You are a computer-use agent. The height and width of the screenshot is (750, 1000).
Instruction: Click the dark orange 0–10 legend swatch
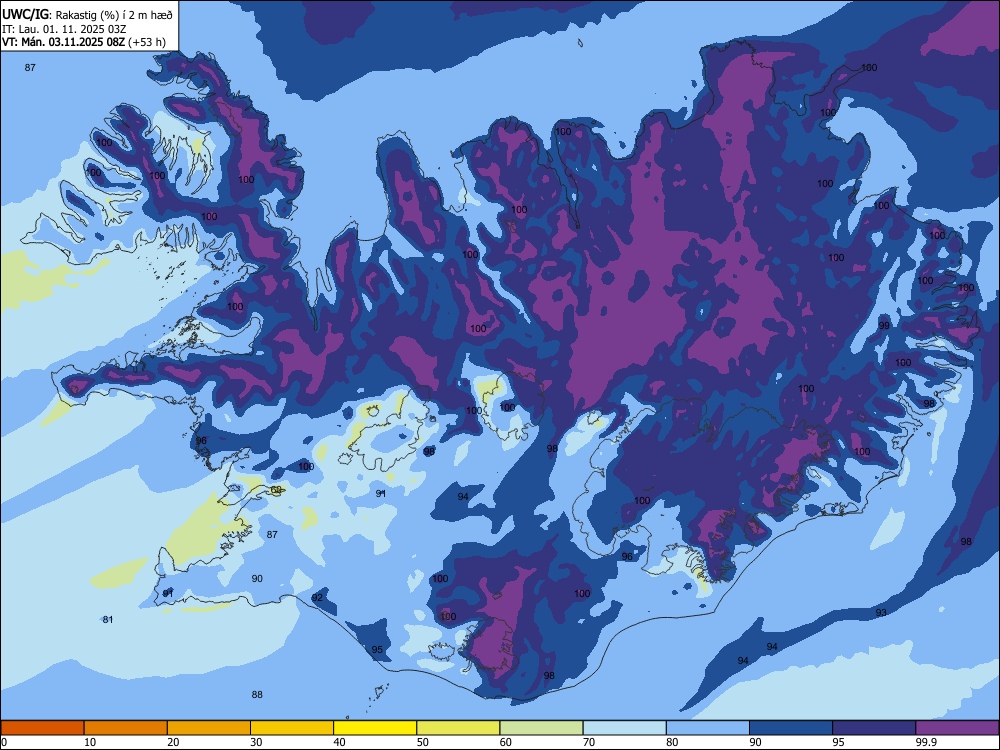point(43,728)
